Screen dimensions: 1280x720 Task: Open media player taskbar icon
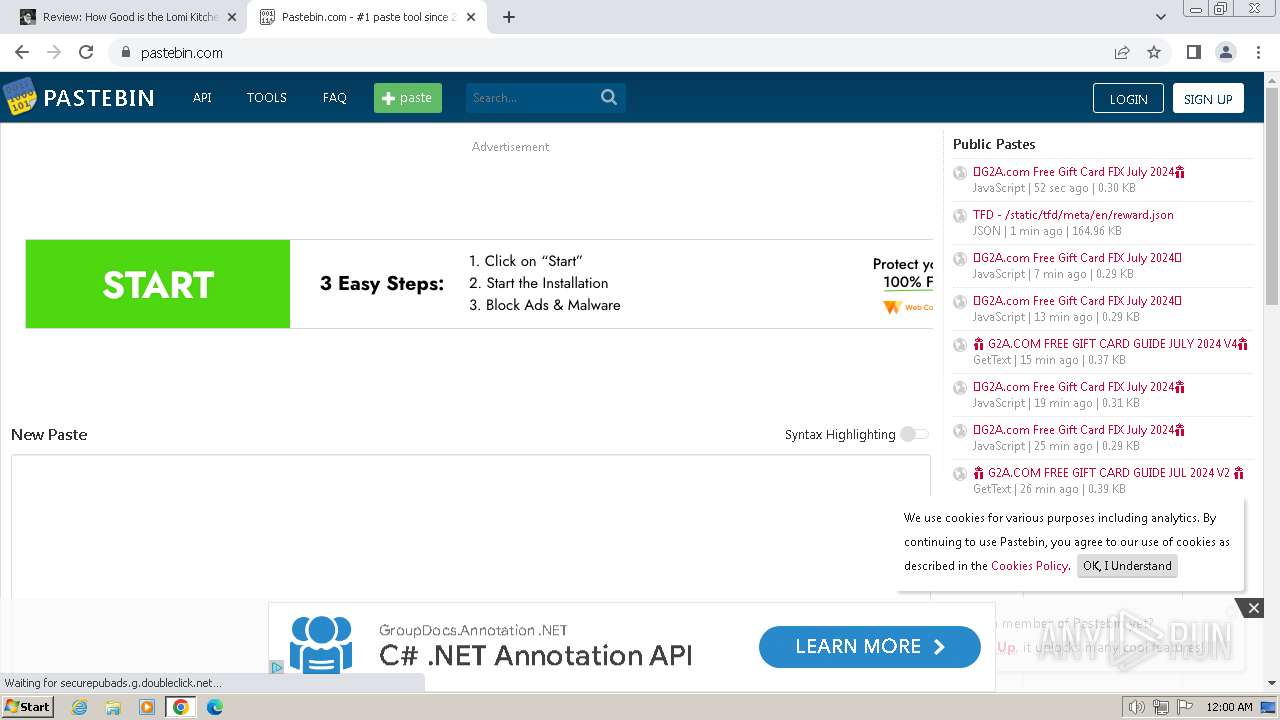(x=147, y=707)
